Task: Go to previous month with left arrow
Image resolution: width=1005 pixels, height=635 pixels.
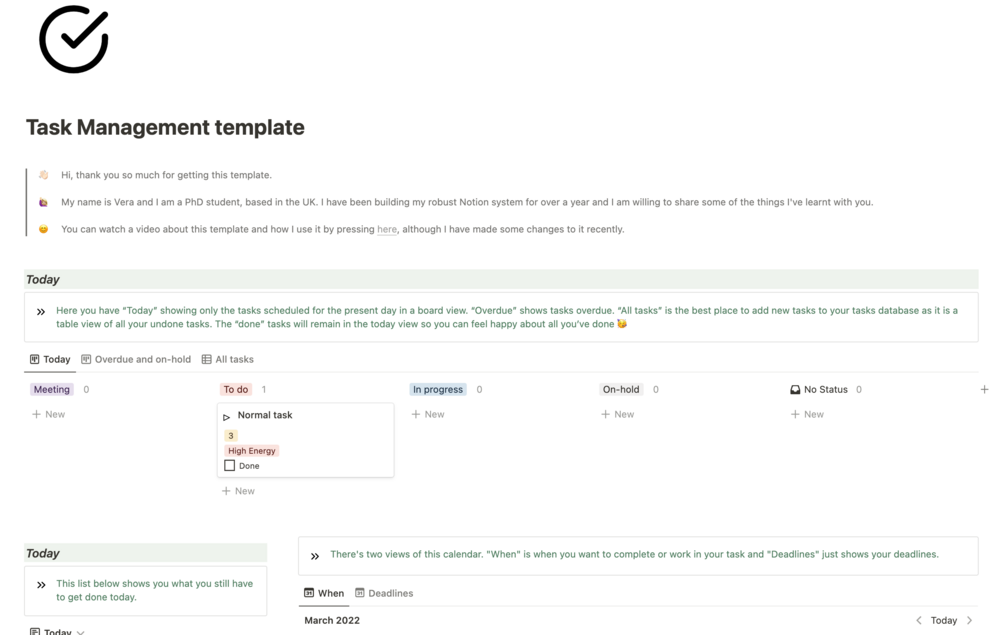Action: tap(919, 620)
